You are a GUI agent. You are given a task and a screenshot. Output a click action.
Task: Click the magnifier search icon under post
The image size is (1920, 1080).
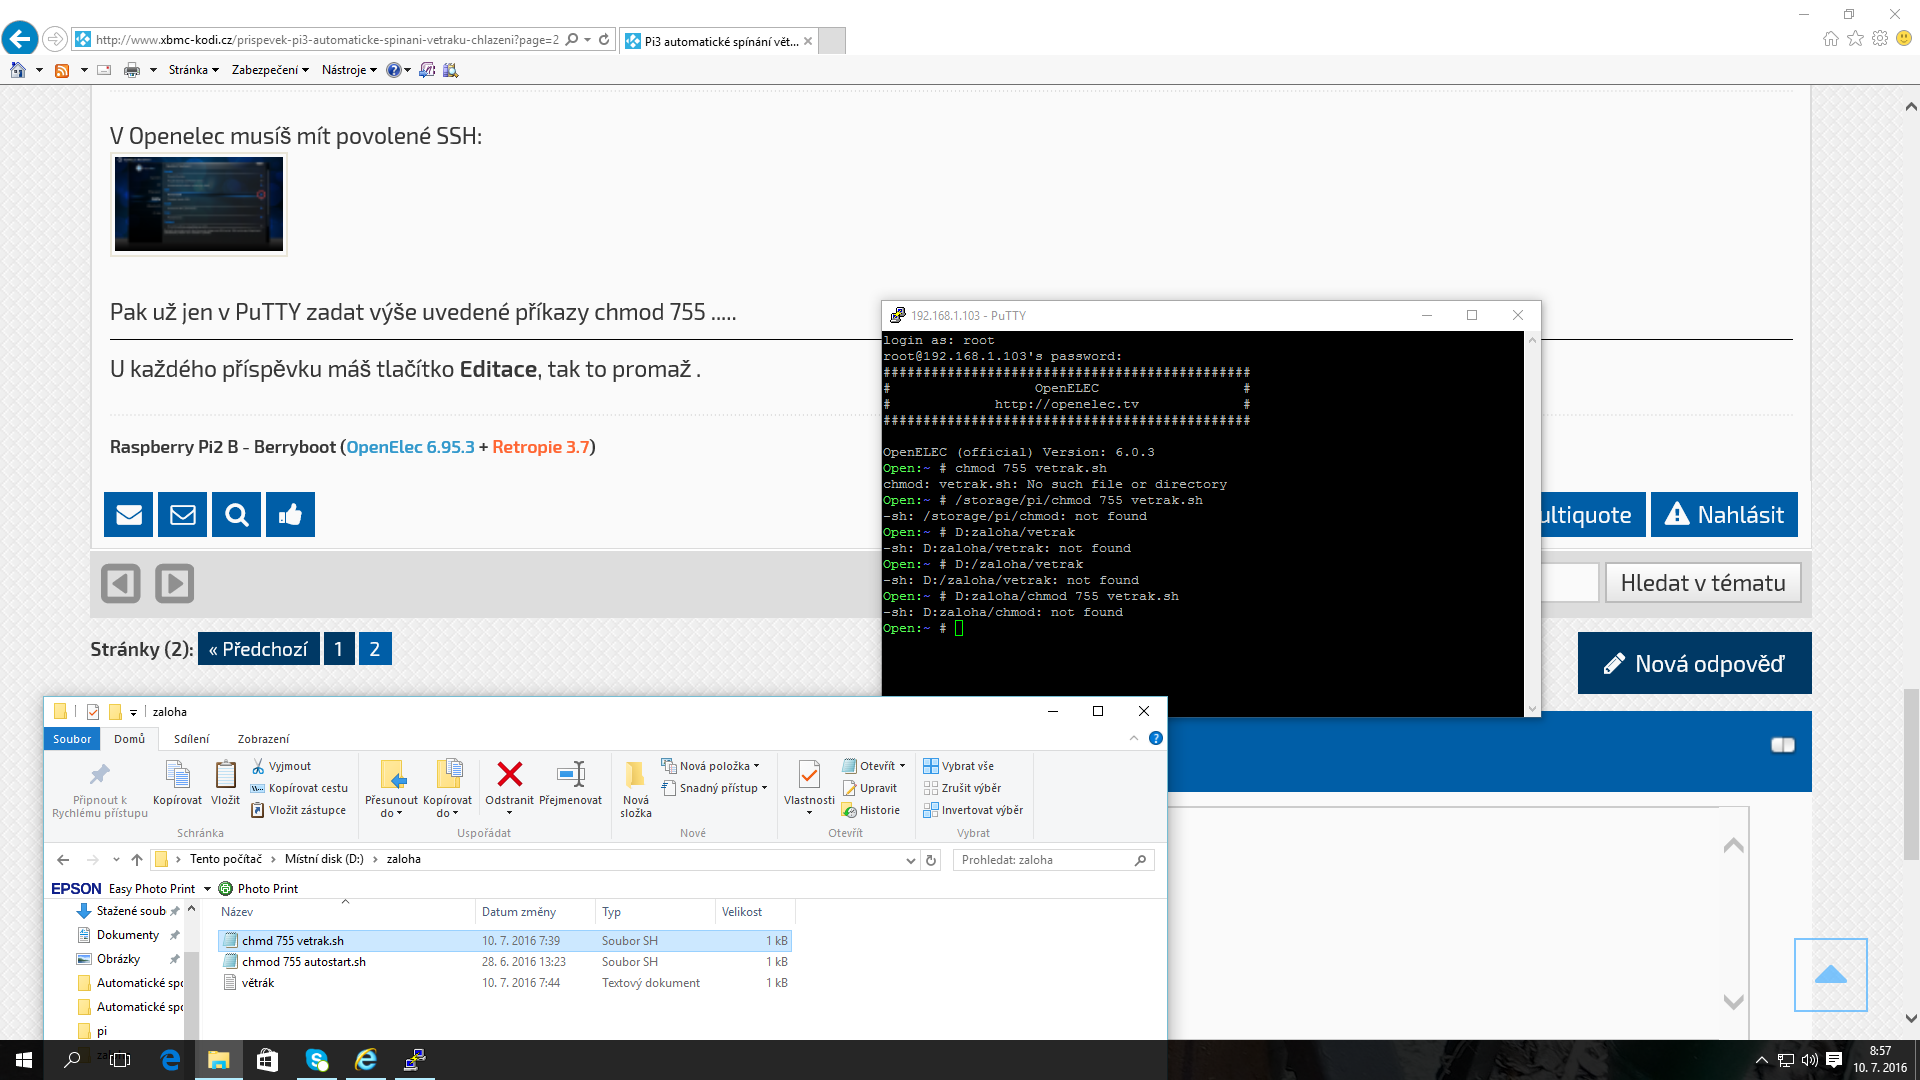tap(236, 515)
